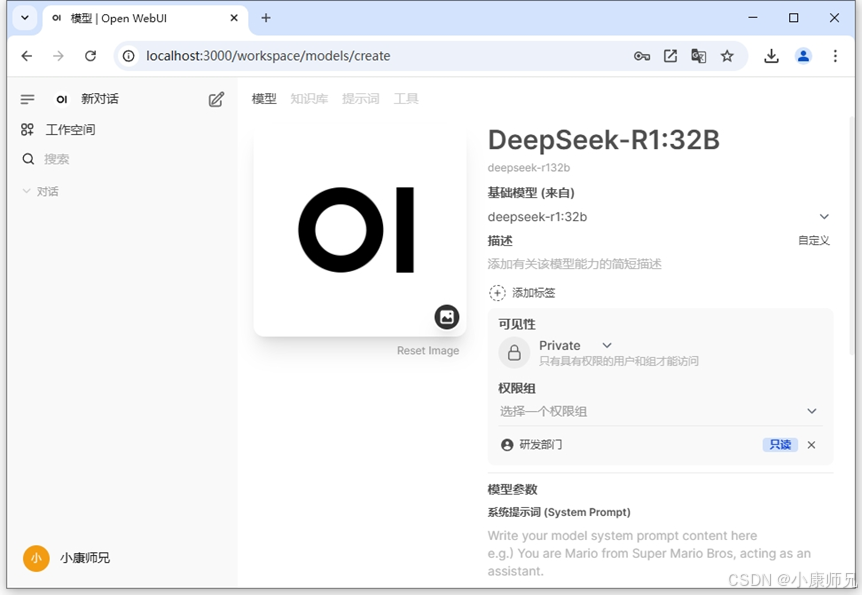
Task: Open the sidebar hamburger menu
Action: click(x=28, y=98)
